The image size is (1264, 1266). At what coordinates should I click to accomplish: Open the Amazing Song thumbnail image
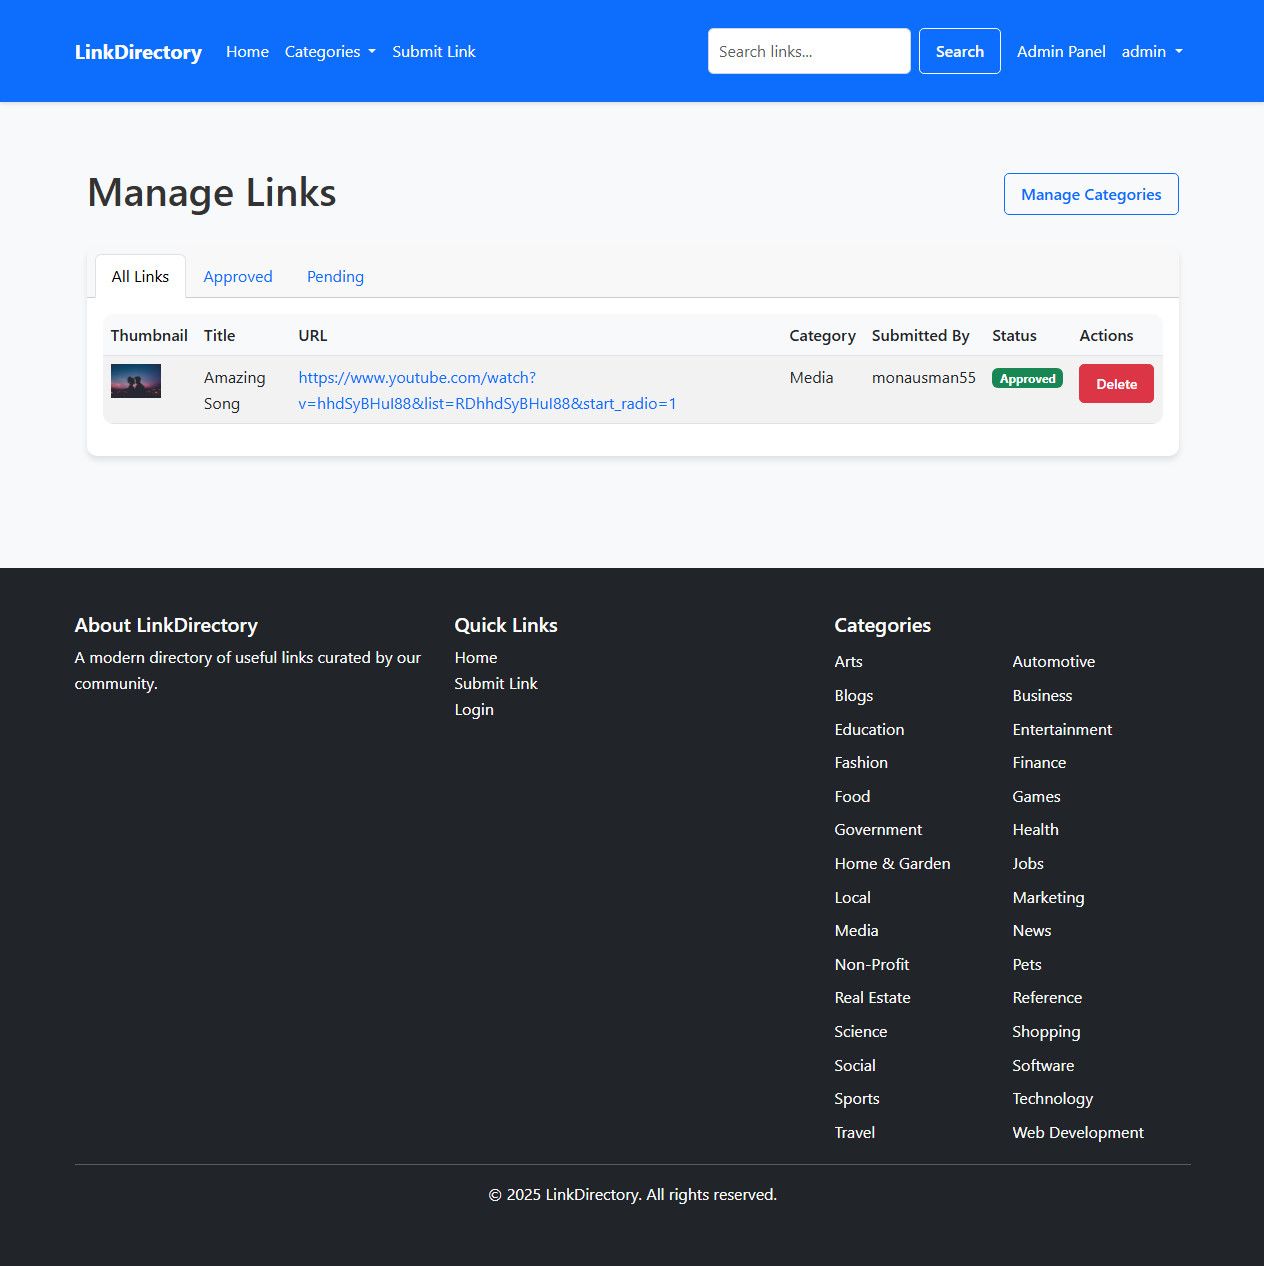coord(136,381)
